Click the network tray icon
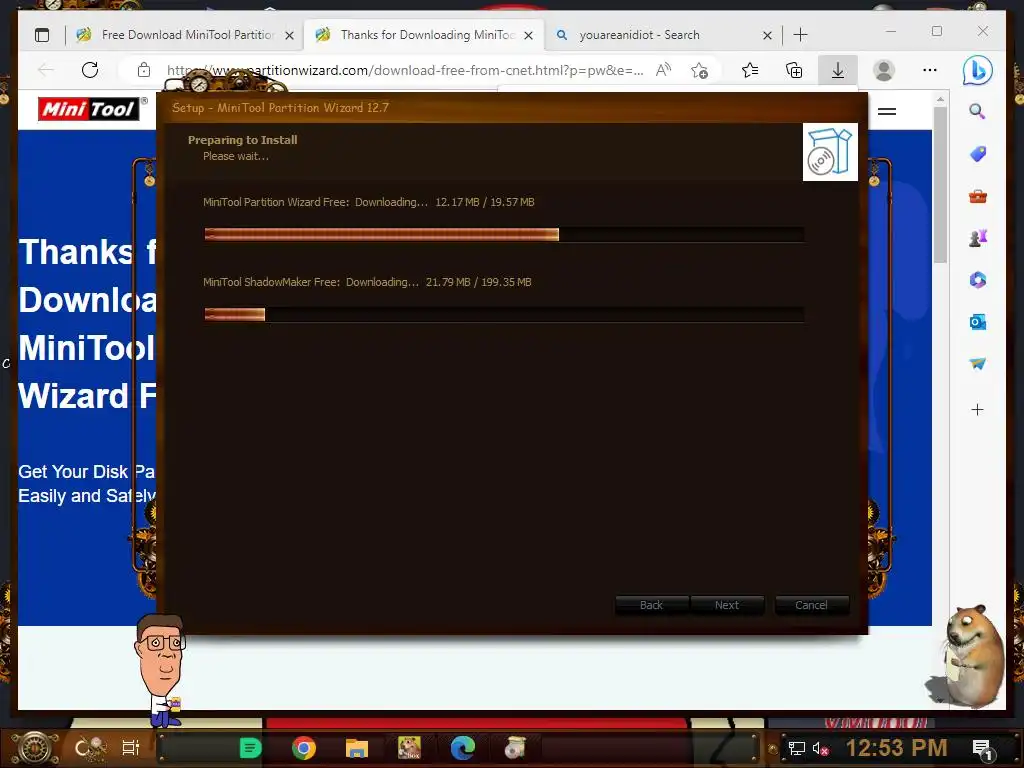 796,748
